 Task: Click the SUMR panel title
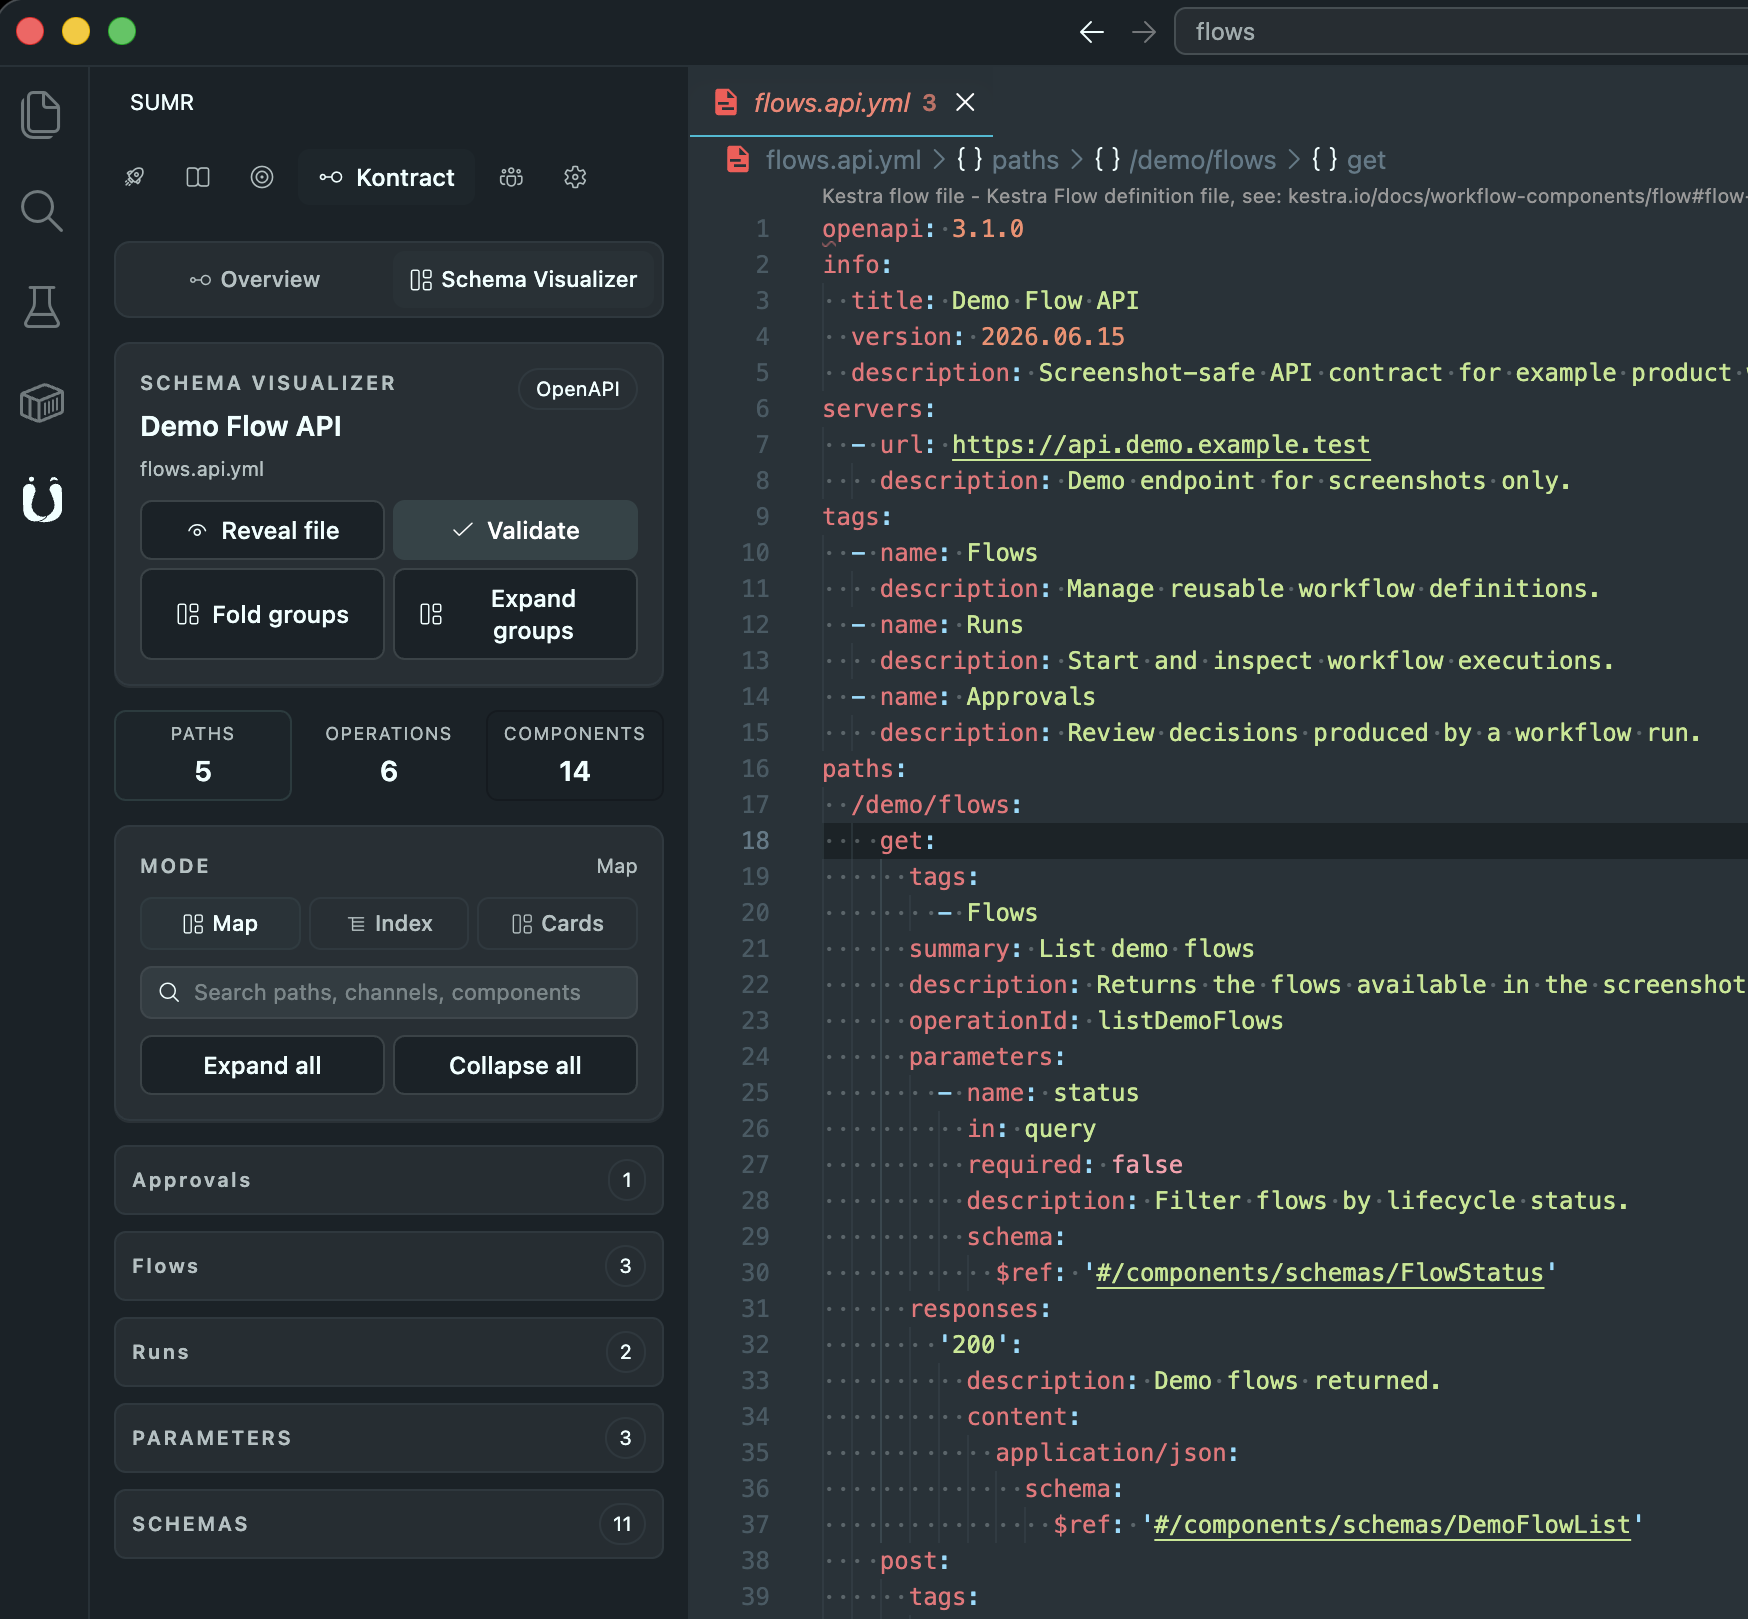pos(162,102)
